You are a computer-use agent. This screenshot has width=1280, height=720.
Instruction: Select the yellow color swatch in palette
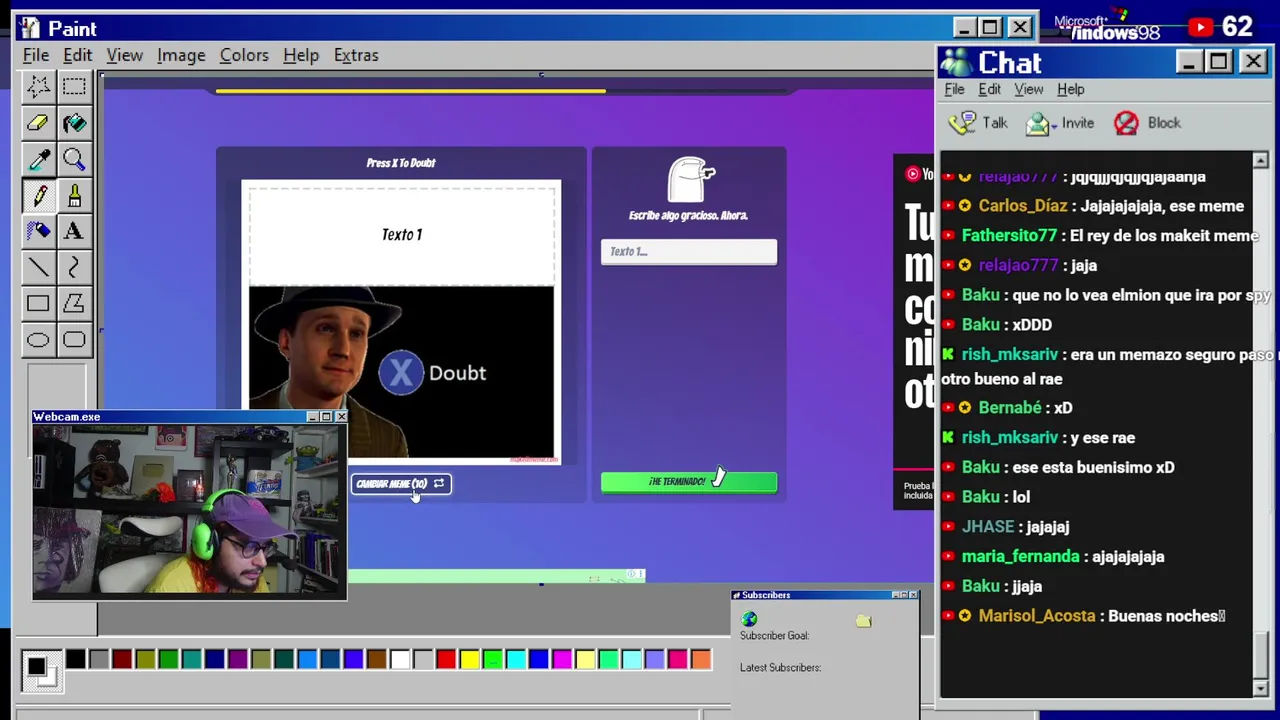(469, 659)
